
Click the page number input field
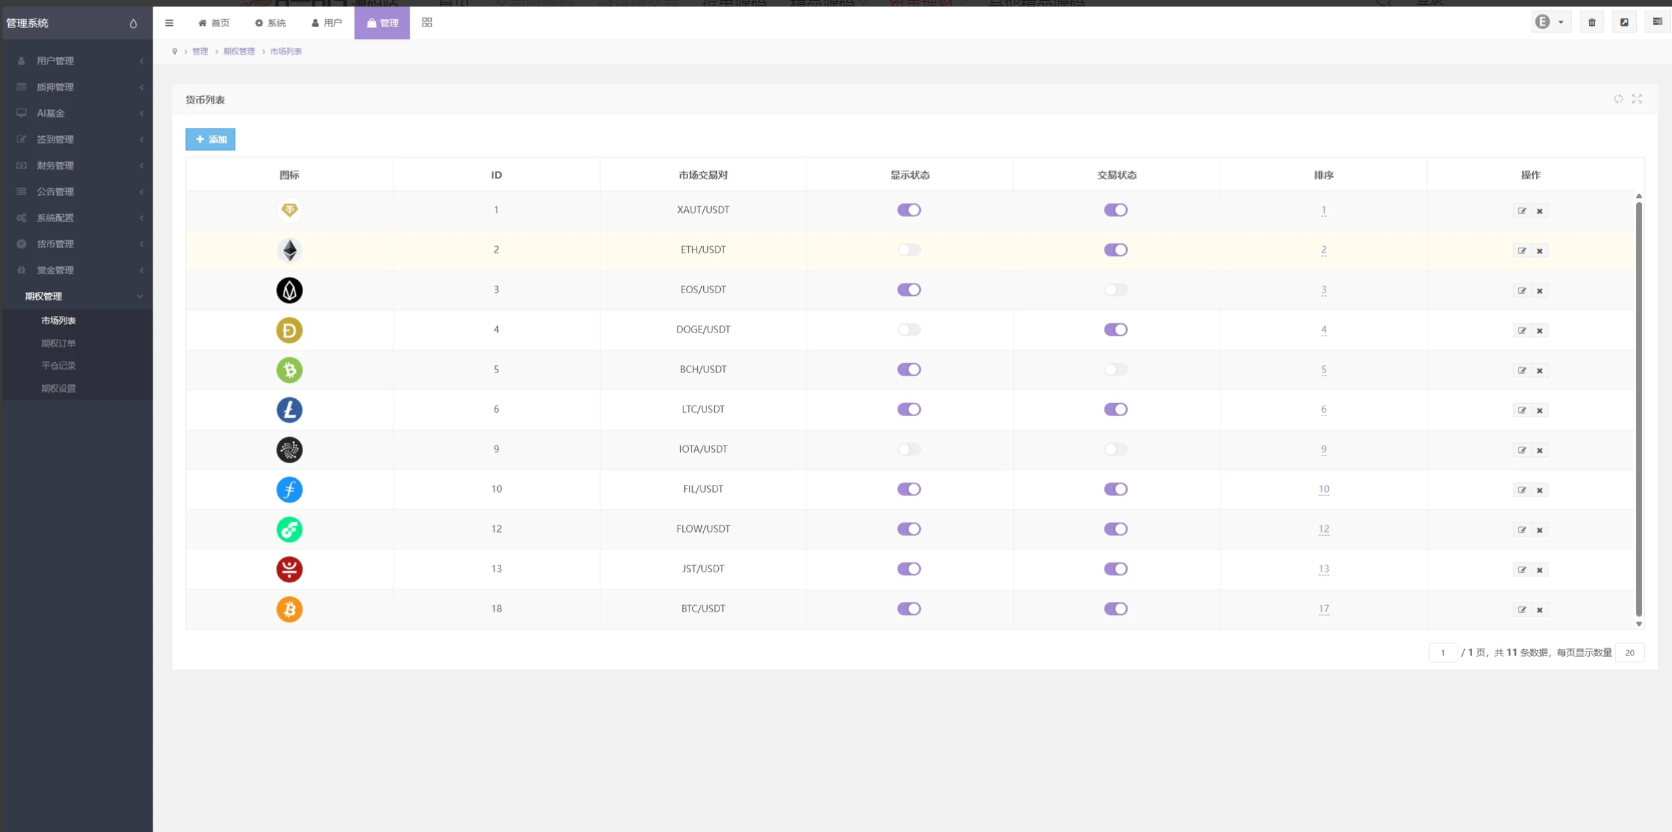tap(1443, 653)
